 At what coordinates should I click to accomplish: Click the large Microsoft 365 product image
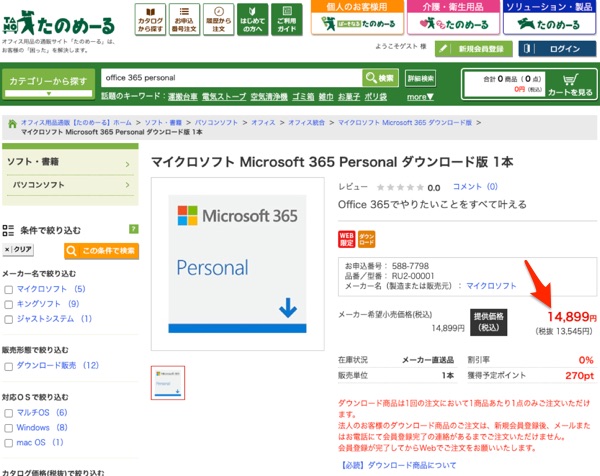(x=238, y=264)
